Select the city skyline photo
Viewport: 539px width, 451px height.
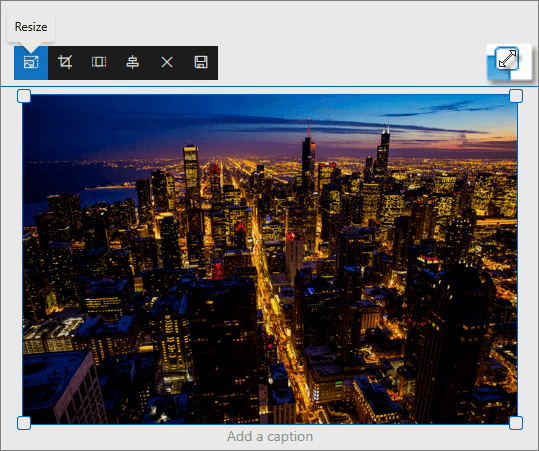pyautogui.click(x=270, y=259)
